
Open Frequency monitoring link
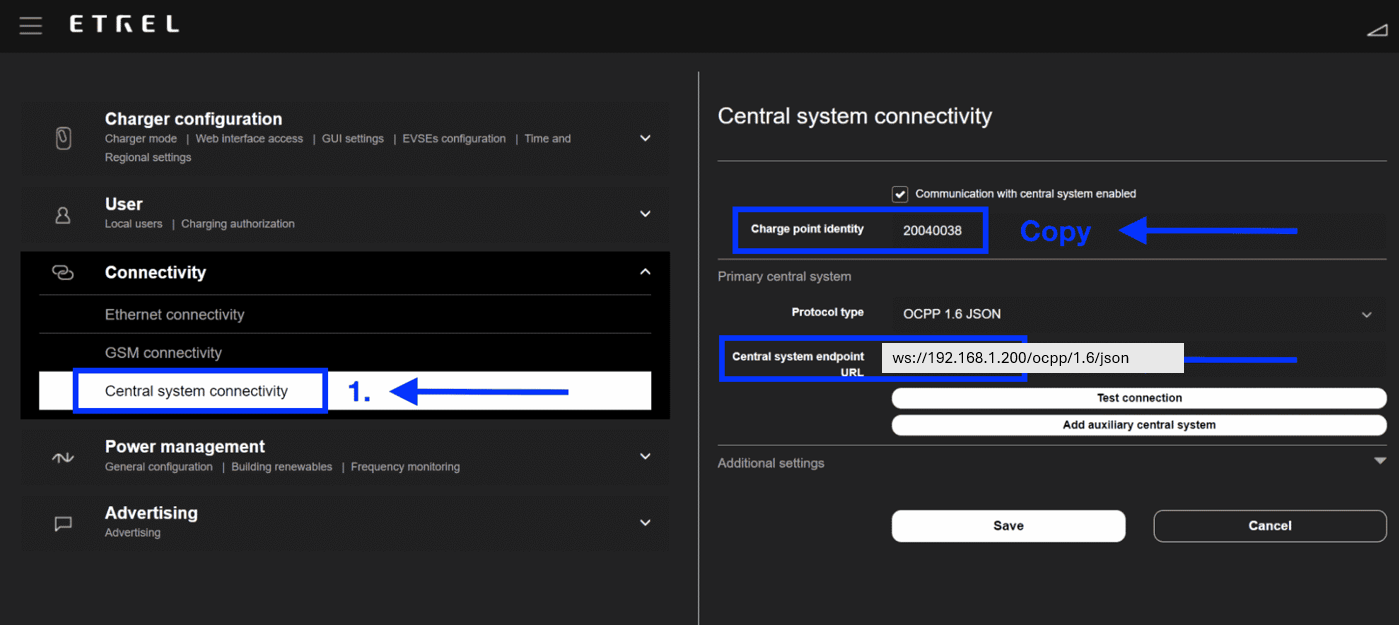point(405,467)
